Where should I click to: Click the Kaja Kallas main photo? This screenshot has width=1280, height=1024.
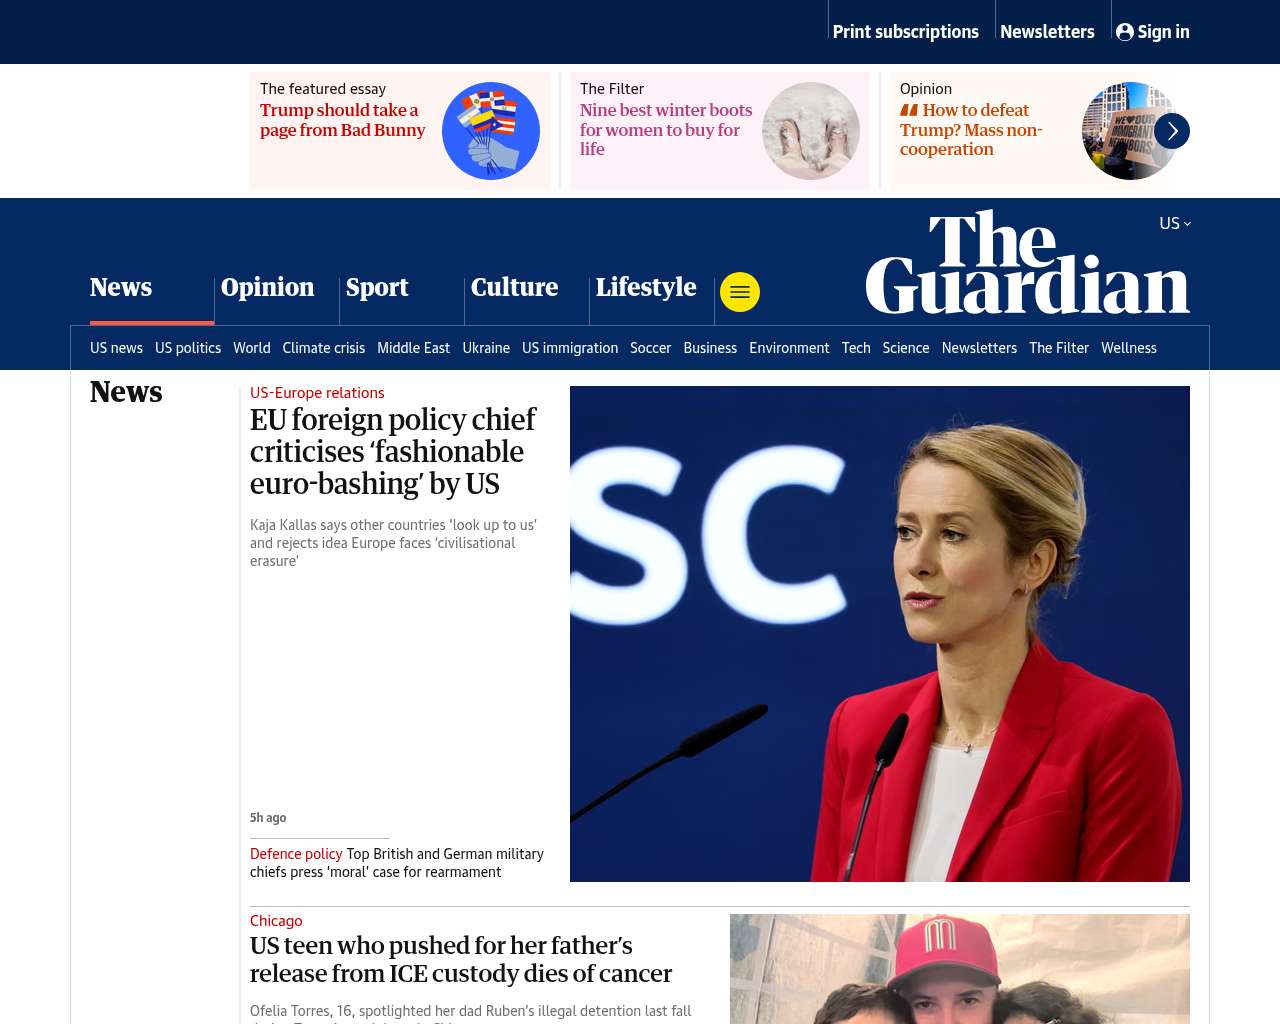pos(880,634)
